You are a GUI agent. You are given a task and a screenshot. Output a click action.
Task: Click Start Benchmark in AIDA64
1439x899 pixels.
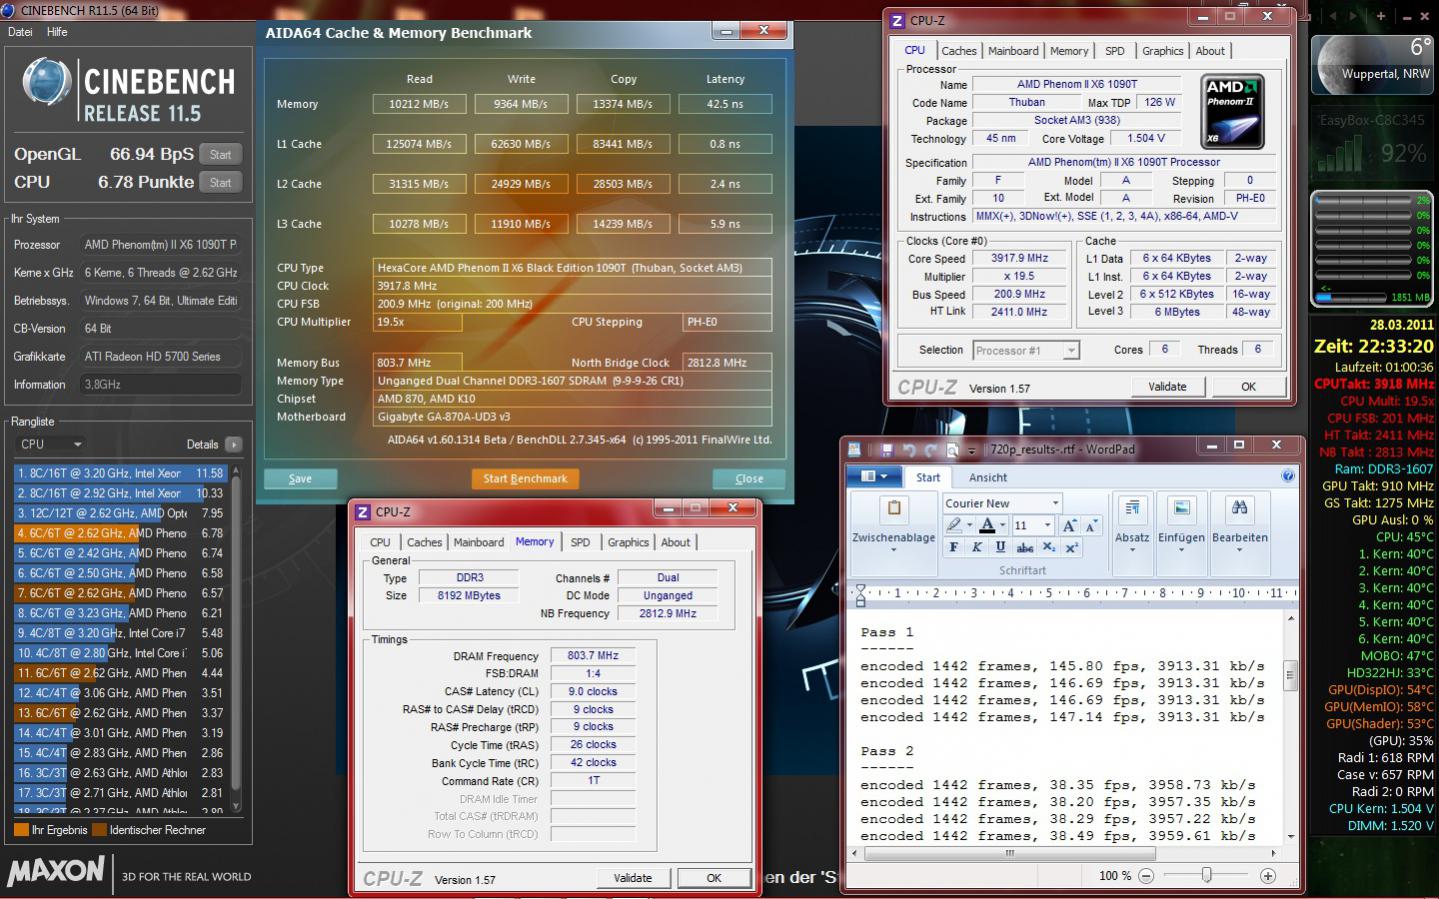click(x=525, y=479)
